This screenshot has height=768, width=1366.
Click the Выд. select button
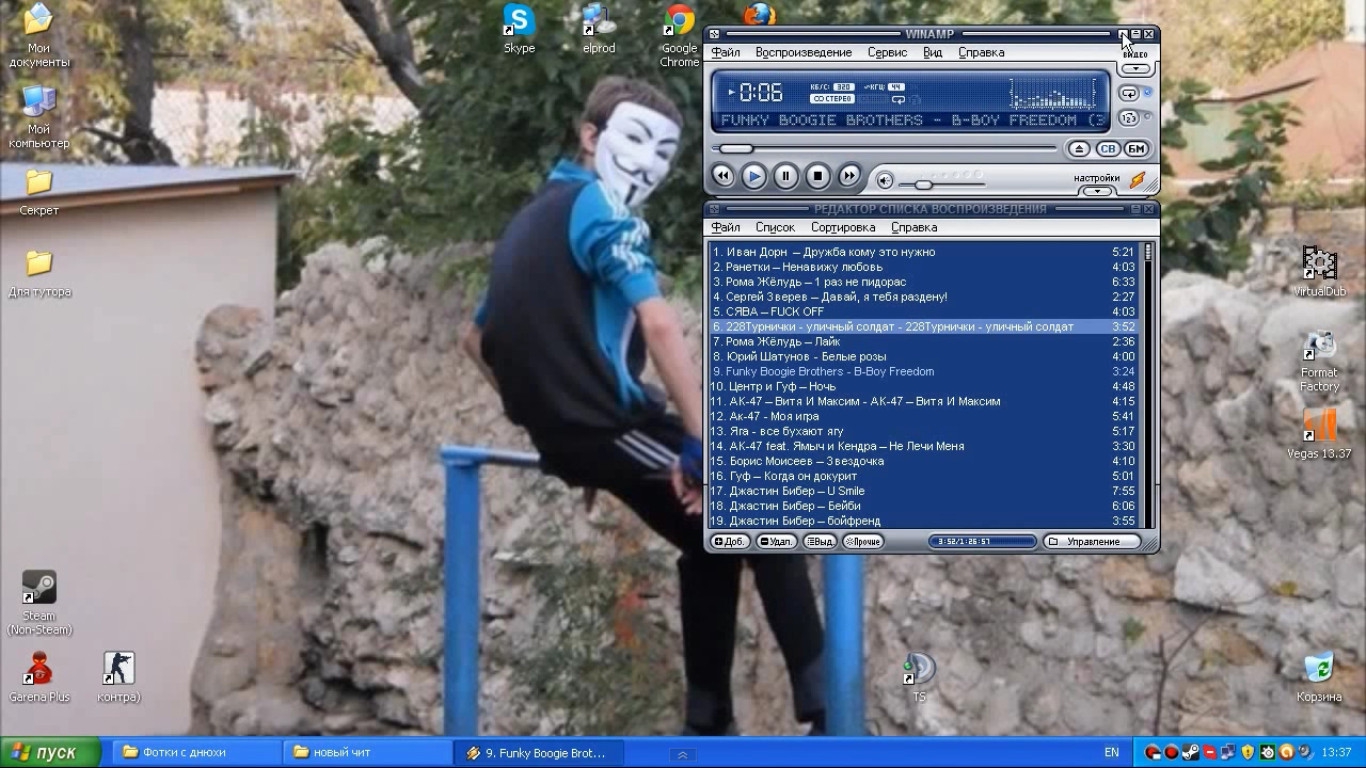click(820, 542)
